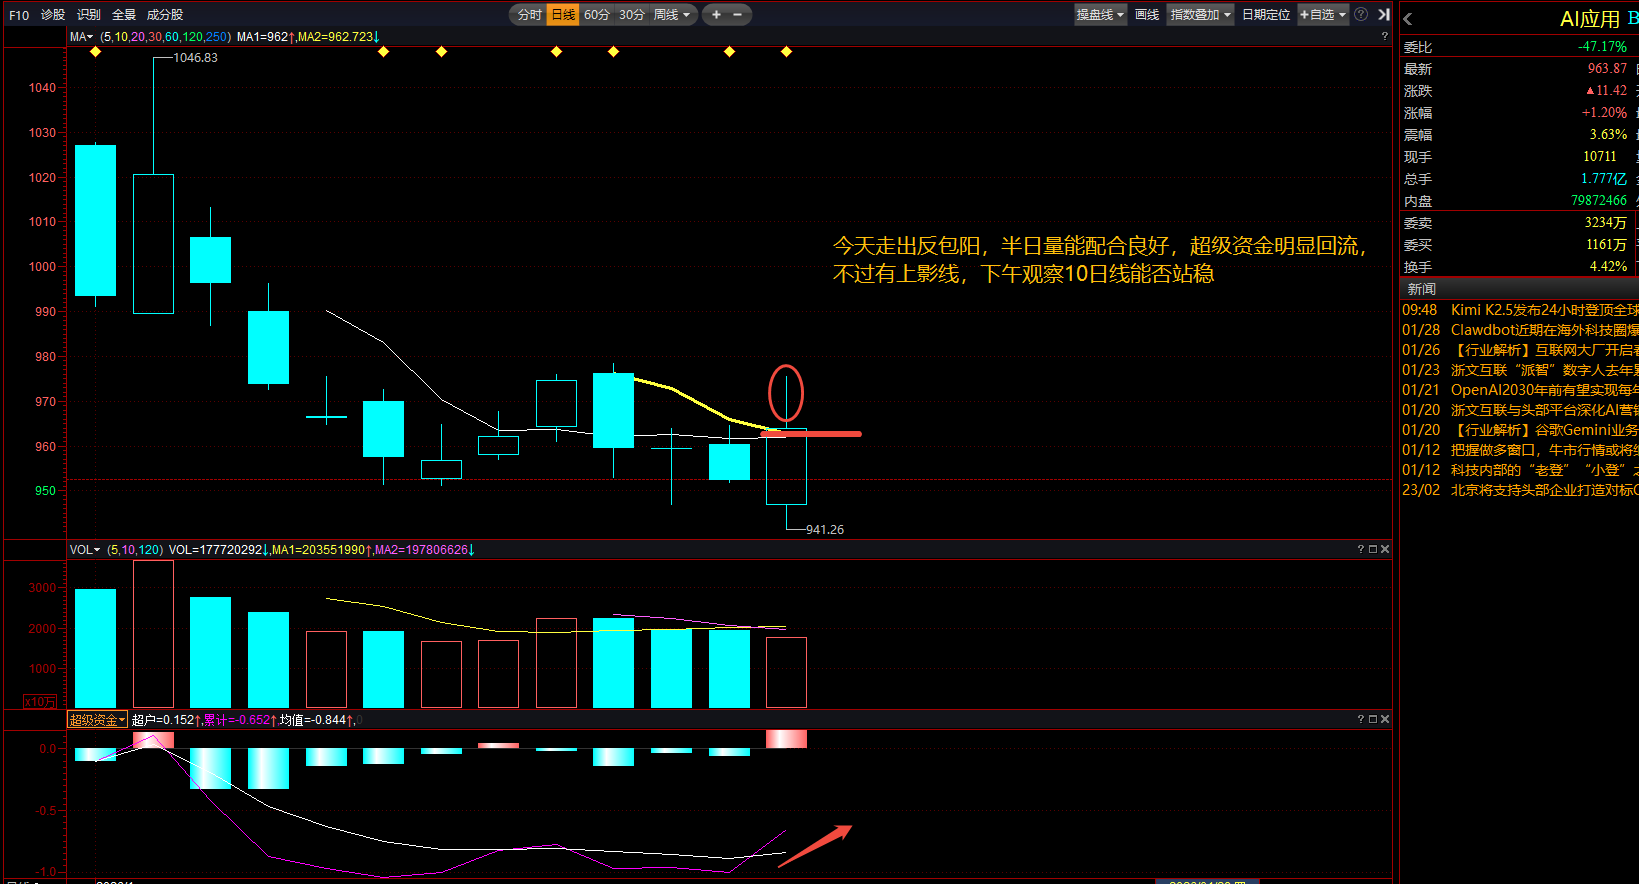The width and height of the screenshot is (1639, 884).
Task: Switch chart to 分时 view
Action: [x=529, y=15]
